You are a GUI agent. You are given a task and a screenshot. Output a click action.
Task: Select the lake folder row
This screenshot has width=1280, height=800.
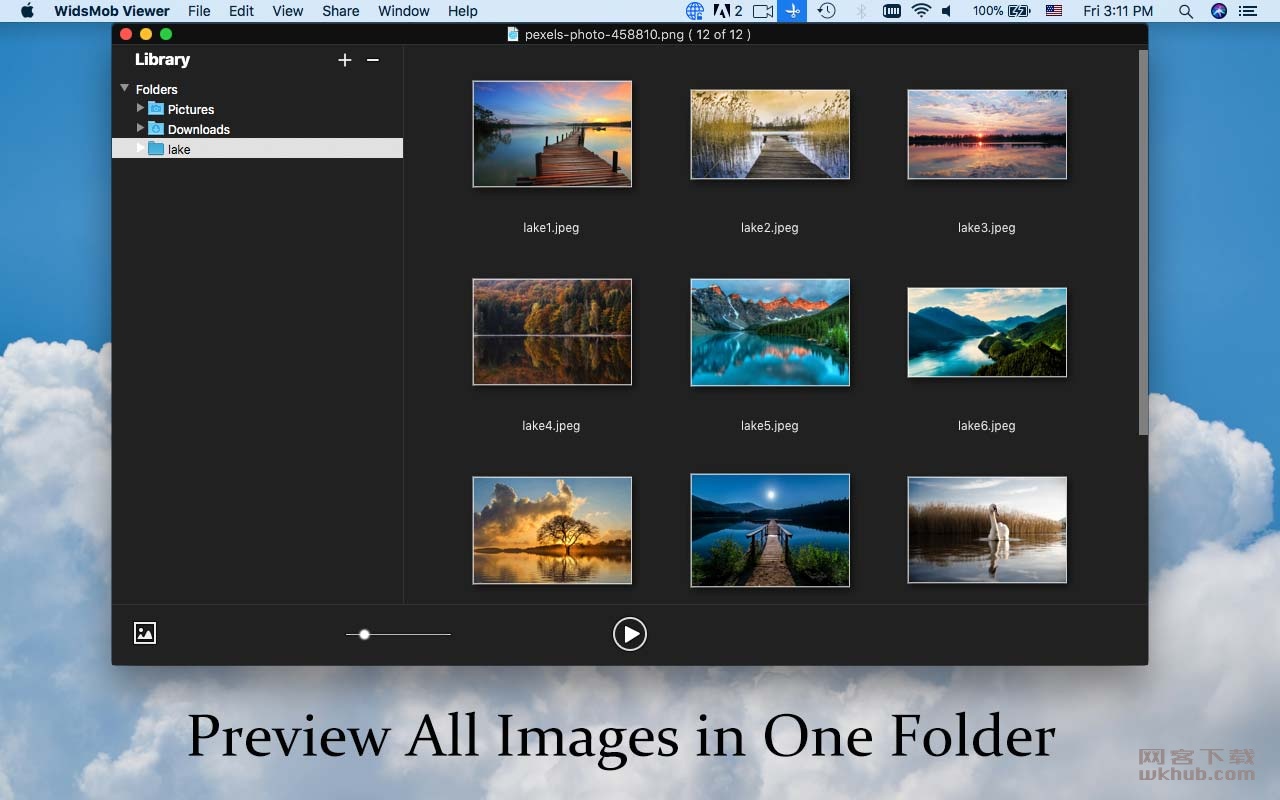[x=257, y=148]
